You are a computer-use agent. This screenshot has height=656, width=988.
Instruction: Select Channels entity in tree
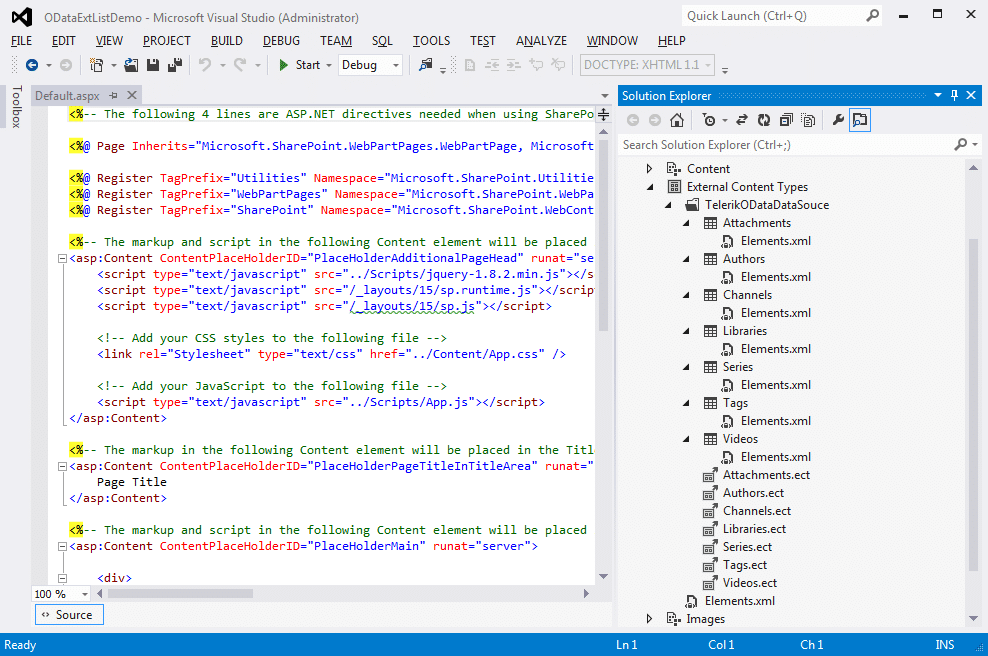point(747,295)
